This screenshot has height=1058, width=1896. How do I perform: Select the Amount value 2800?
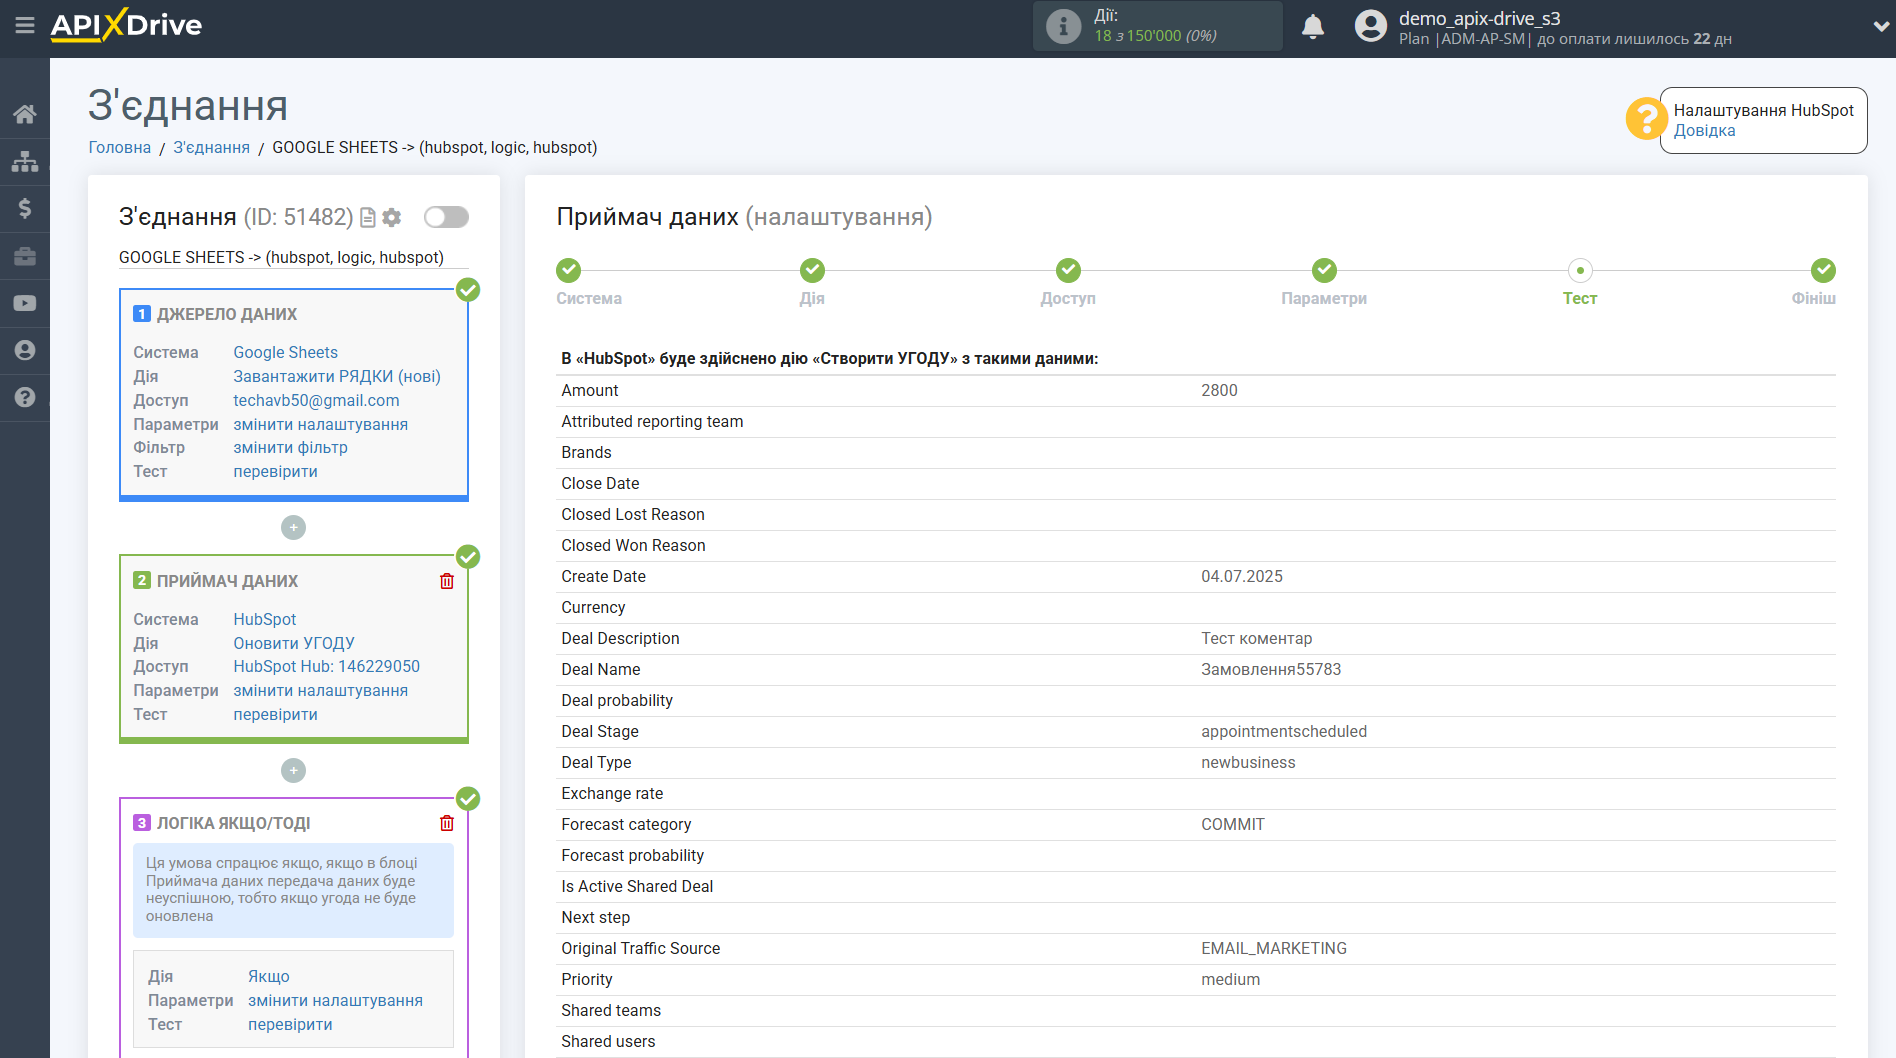click(1219, 390)
